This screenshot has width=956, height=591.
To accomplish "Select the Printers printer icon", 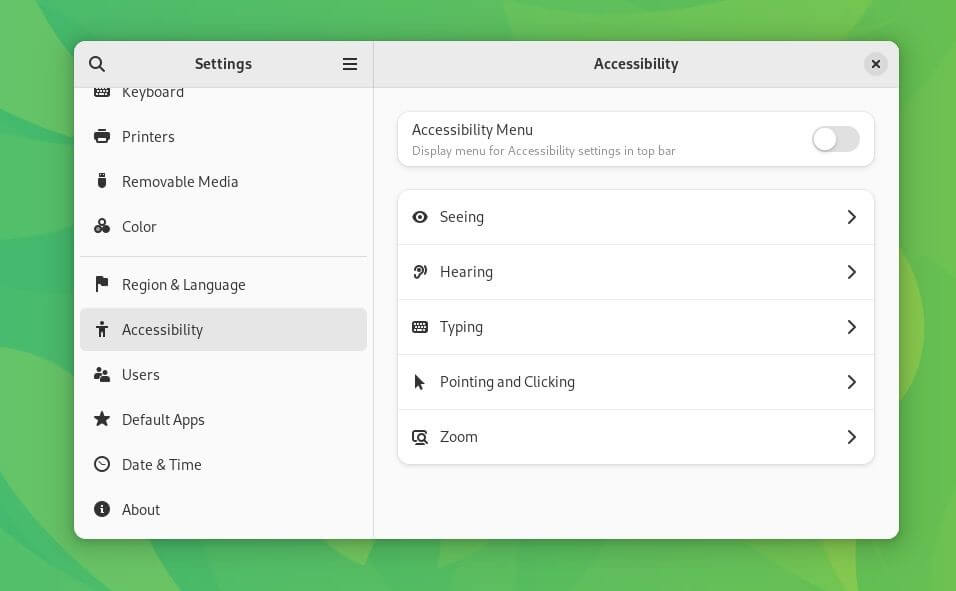I will (x=101, y=136).
